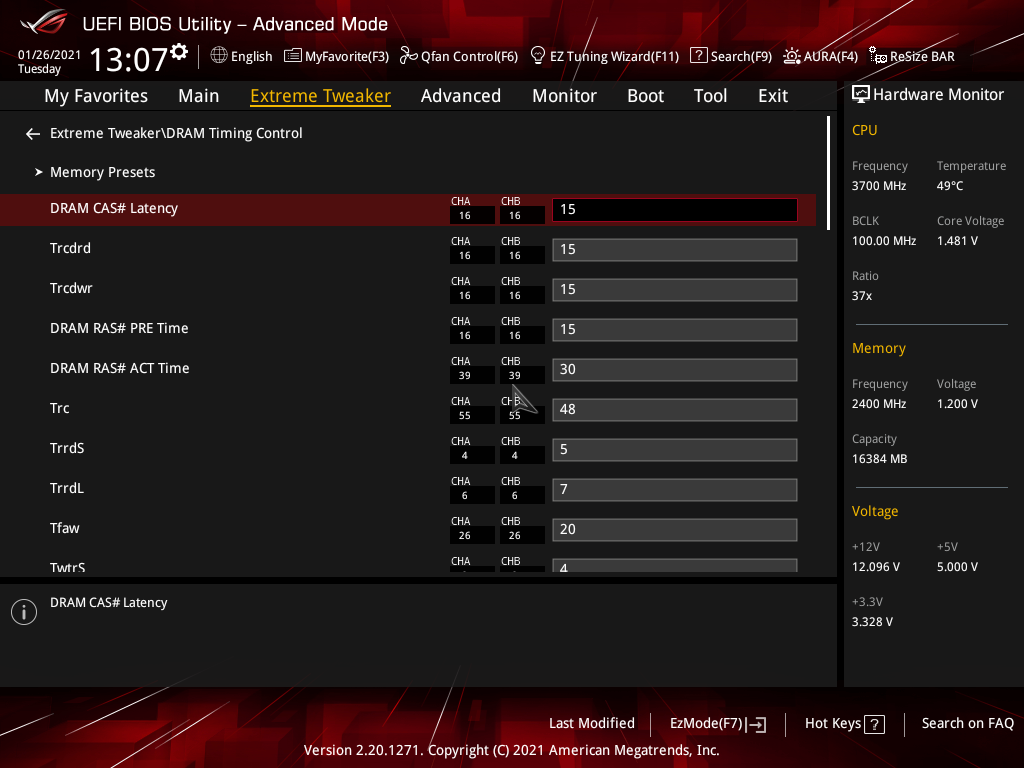Launch EZ Tuning Wizard(F11) bulb icon
1024x768 pixels.
[538, 56]
